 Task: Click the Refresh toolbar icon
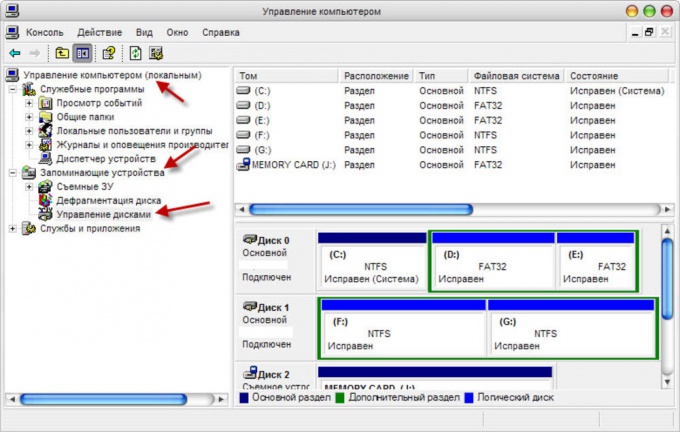pyautogui.click(x=136, y=52)
